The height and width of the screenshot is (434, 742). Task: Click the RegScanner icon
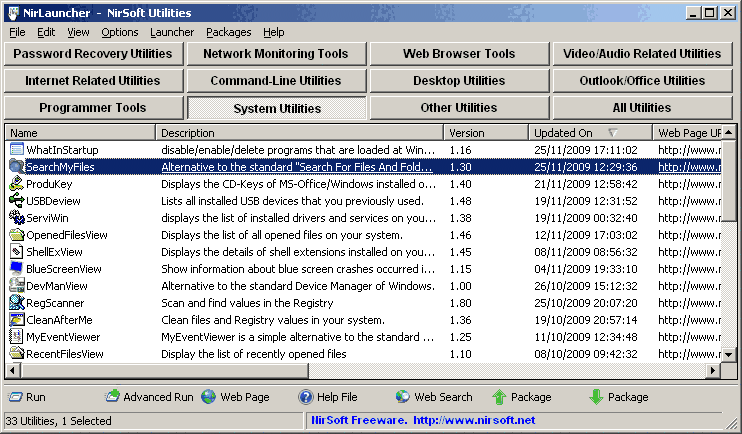tap(17, 303)
